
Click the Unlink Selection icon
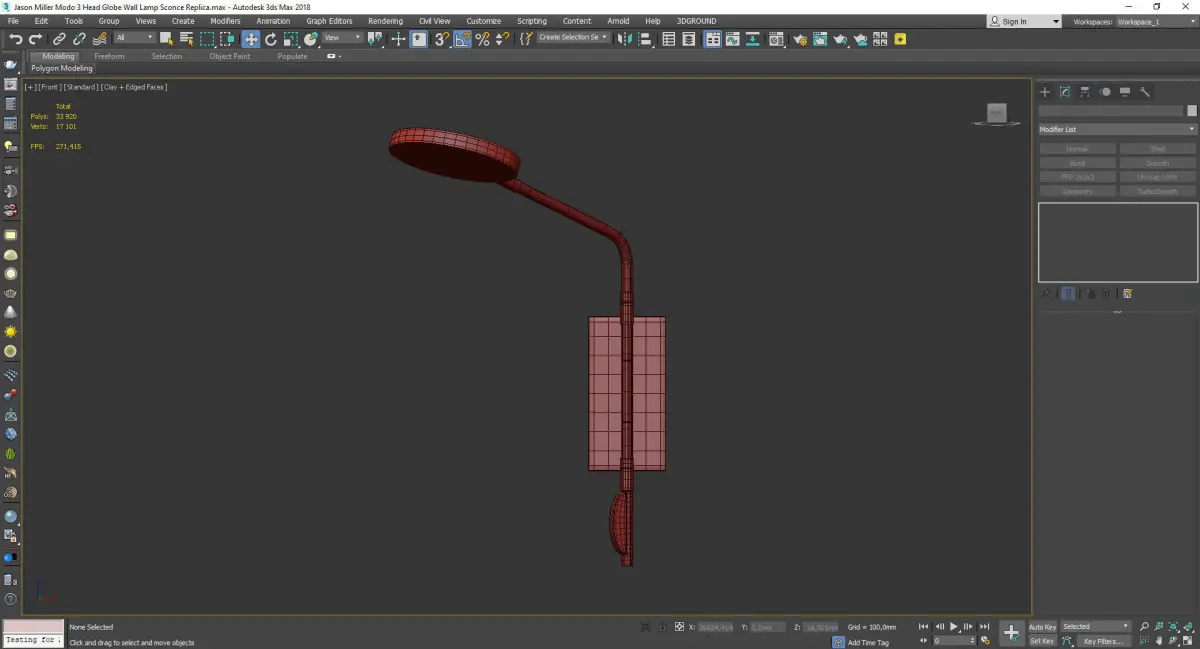(x=79, y=39)
